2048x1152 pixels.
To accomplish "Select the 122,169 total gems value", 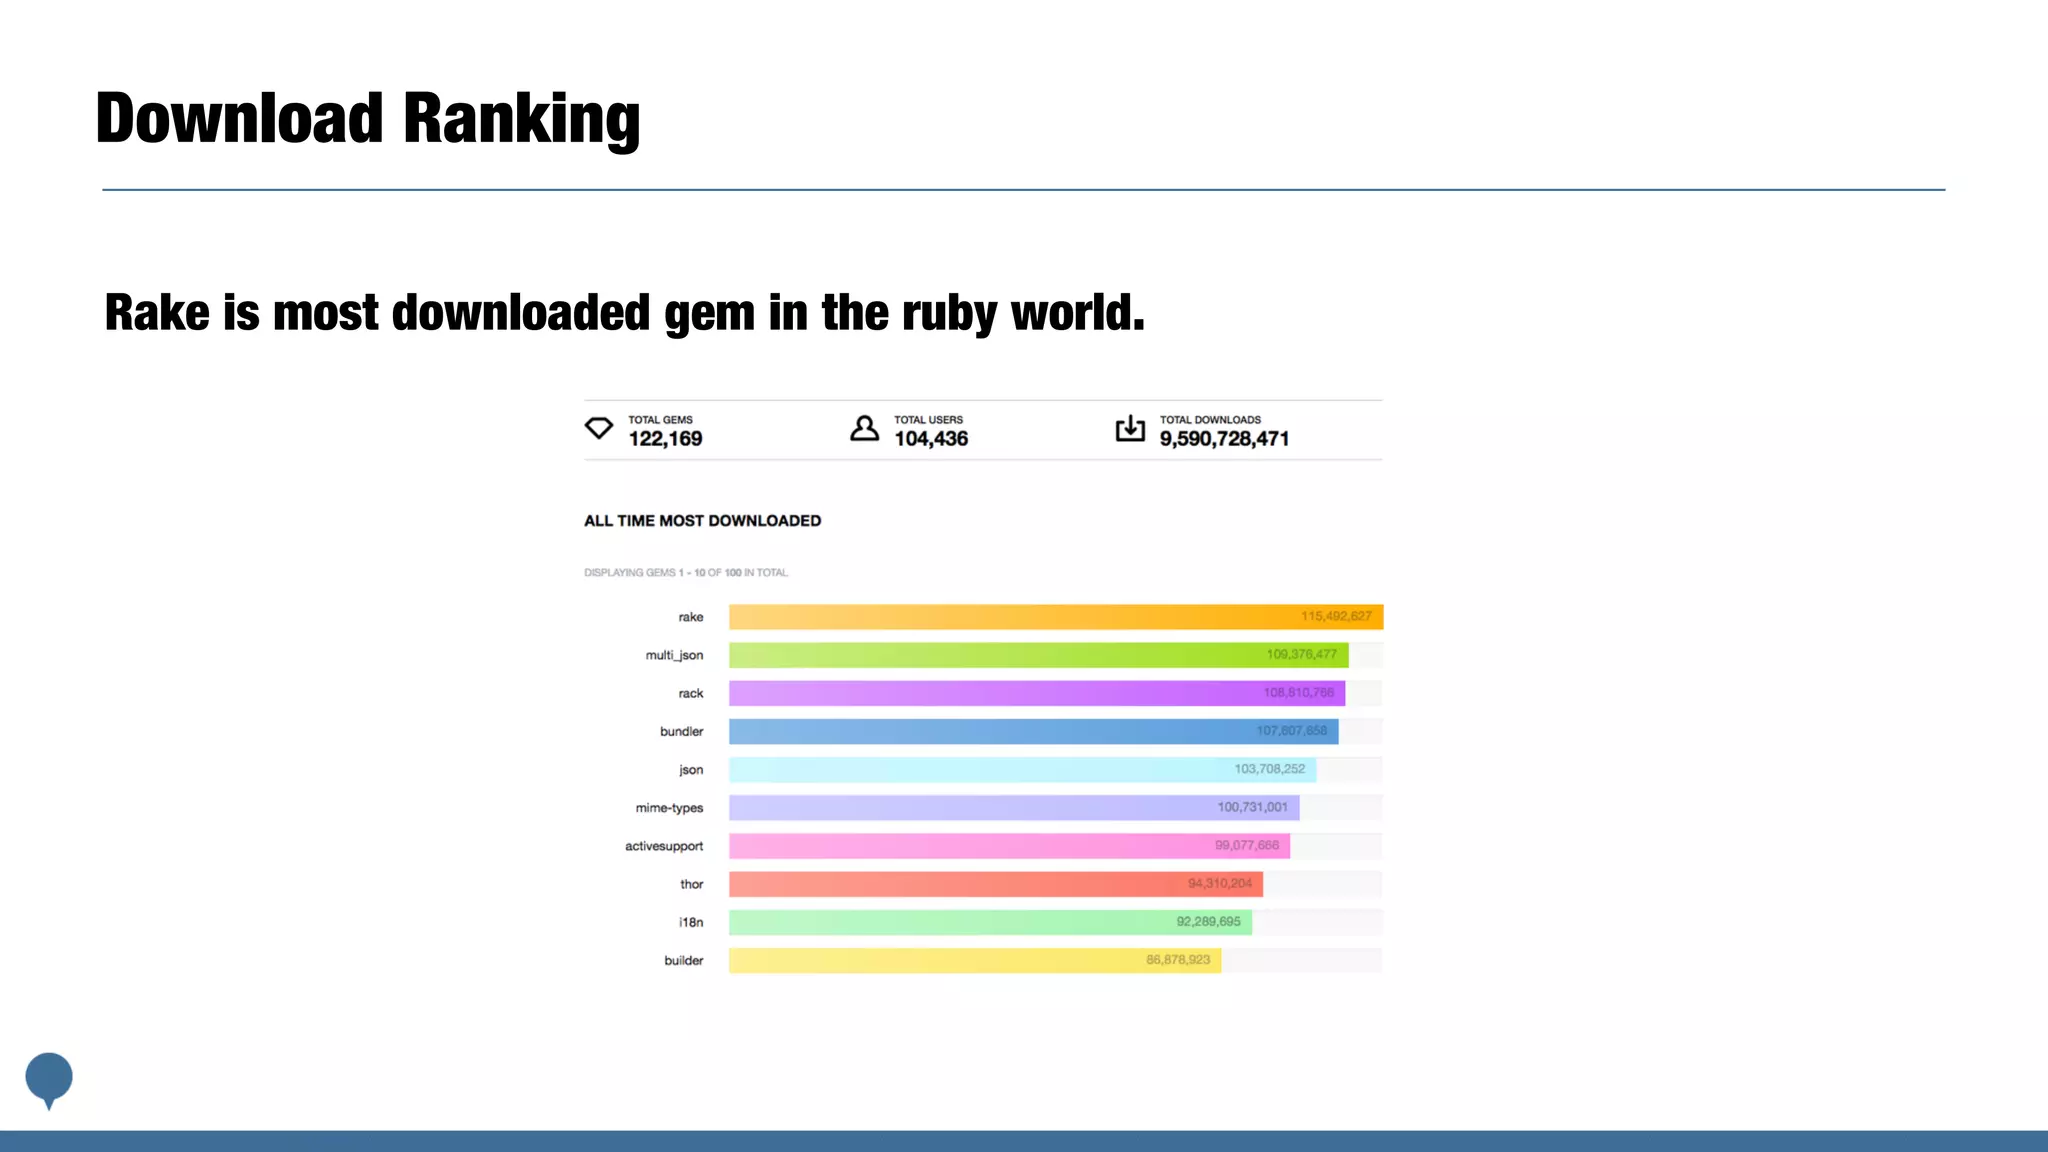I will pos(665,439).
